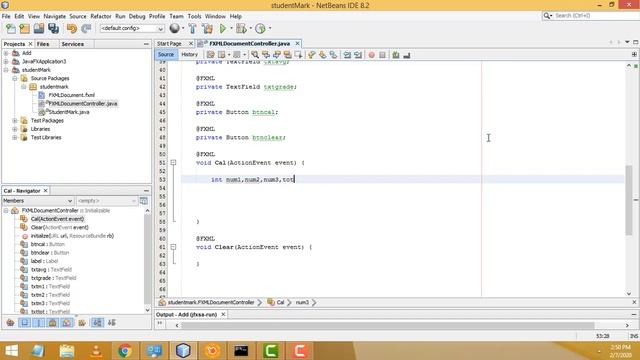
Task: Click the Comment icon in editor toolbar
Action: [396, 55]
